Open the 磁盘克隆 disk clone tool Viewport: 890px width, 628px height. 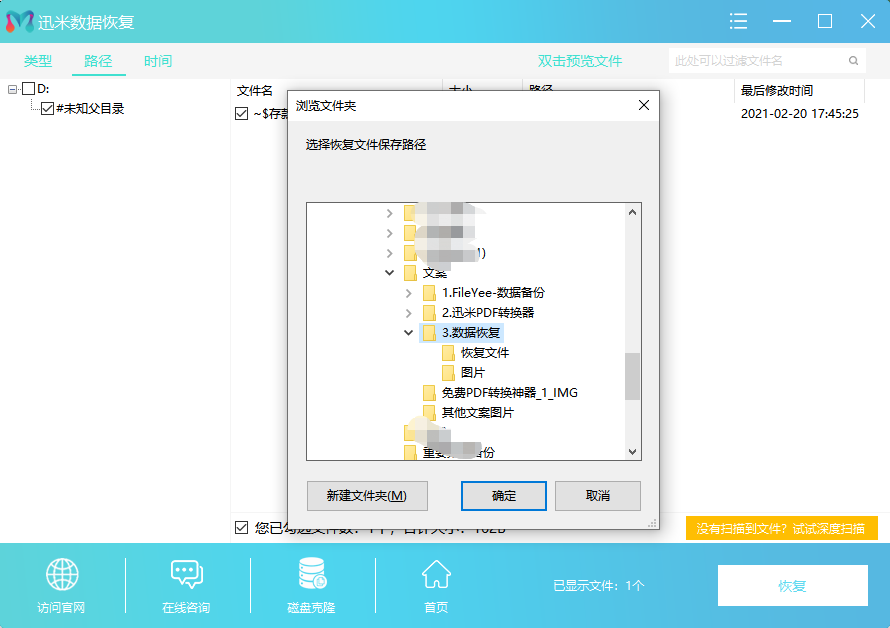311,575
